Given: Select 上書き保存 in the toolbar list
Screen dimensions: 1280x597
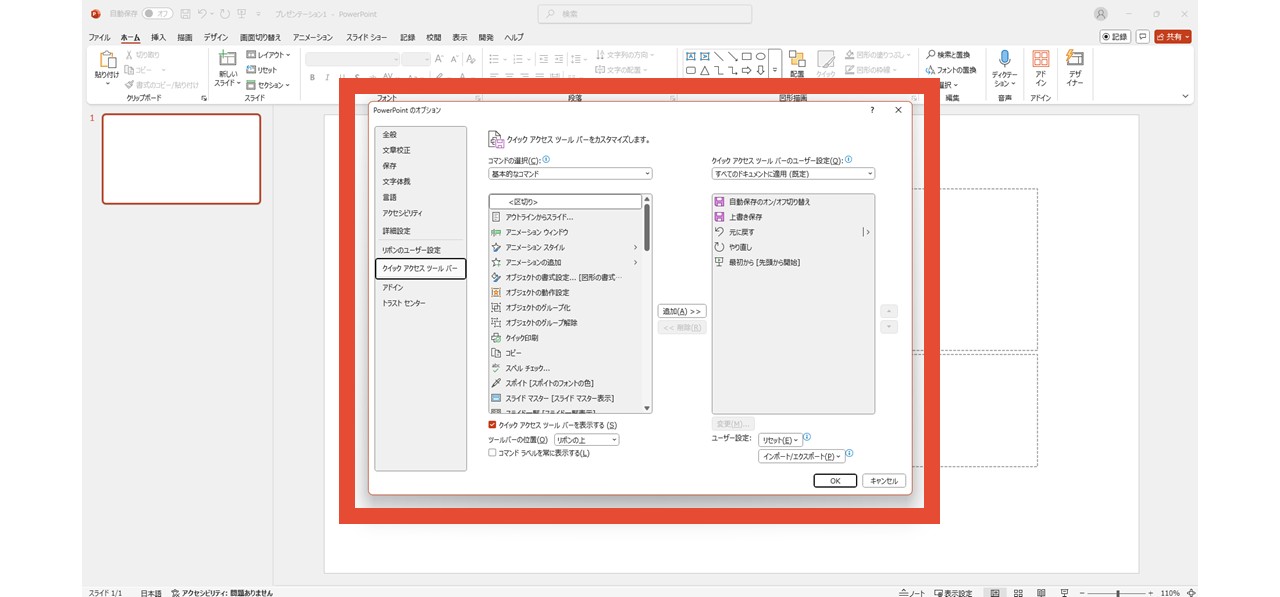Looking at the screenshot, I should 792,217.
